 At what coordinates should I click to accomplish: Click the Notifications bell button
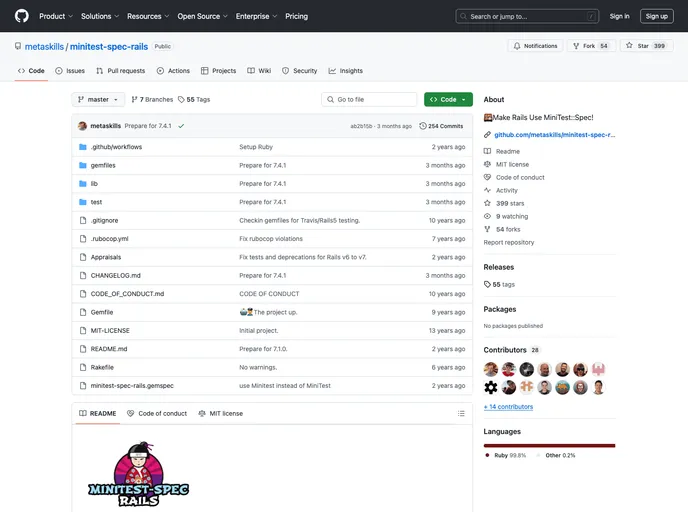point(535,46)
